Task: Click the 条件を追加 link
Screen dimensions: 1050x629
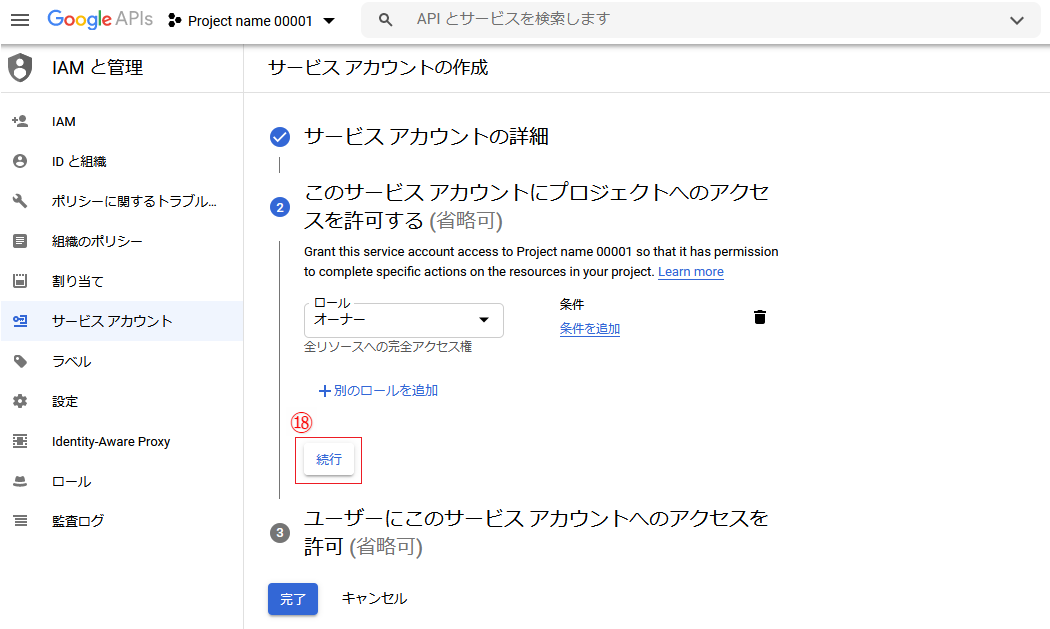Action: [x=589, y=329]
